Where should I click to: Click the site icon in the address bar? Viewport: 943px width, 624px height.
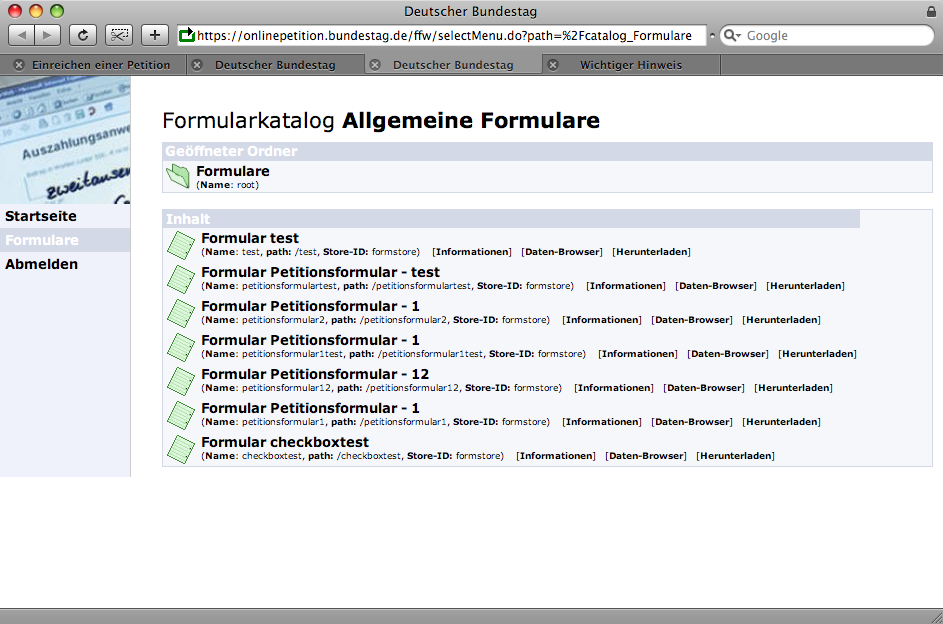pyautogui.click(x=187, y=35)
